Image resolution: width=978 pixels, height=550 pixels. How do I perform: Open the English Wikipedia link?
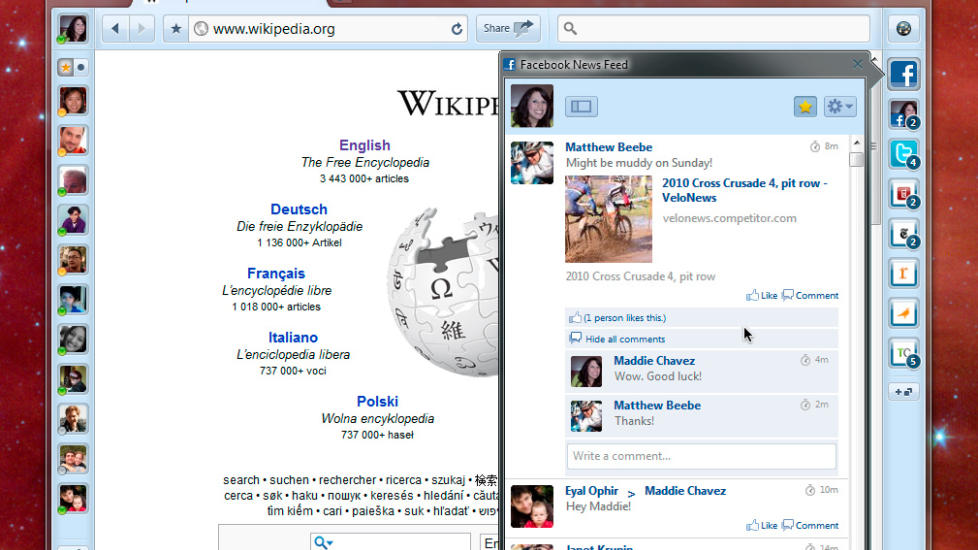click(x=364, y=145)
